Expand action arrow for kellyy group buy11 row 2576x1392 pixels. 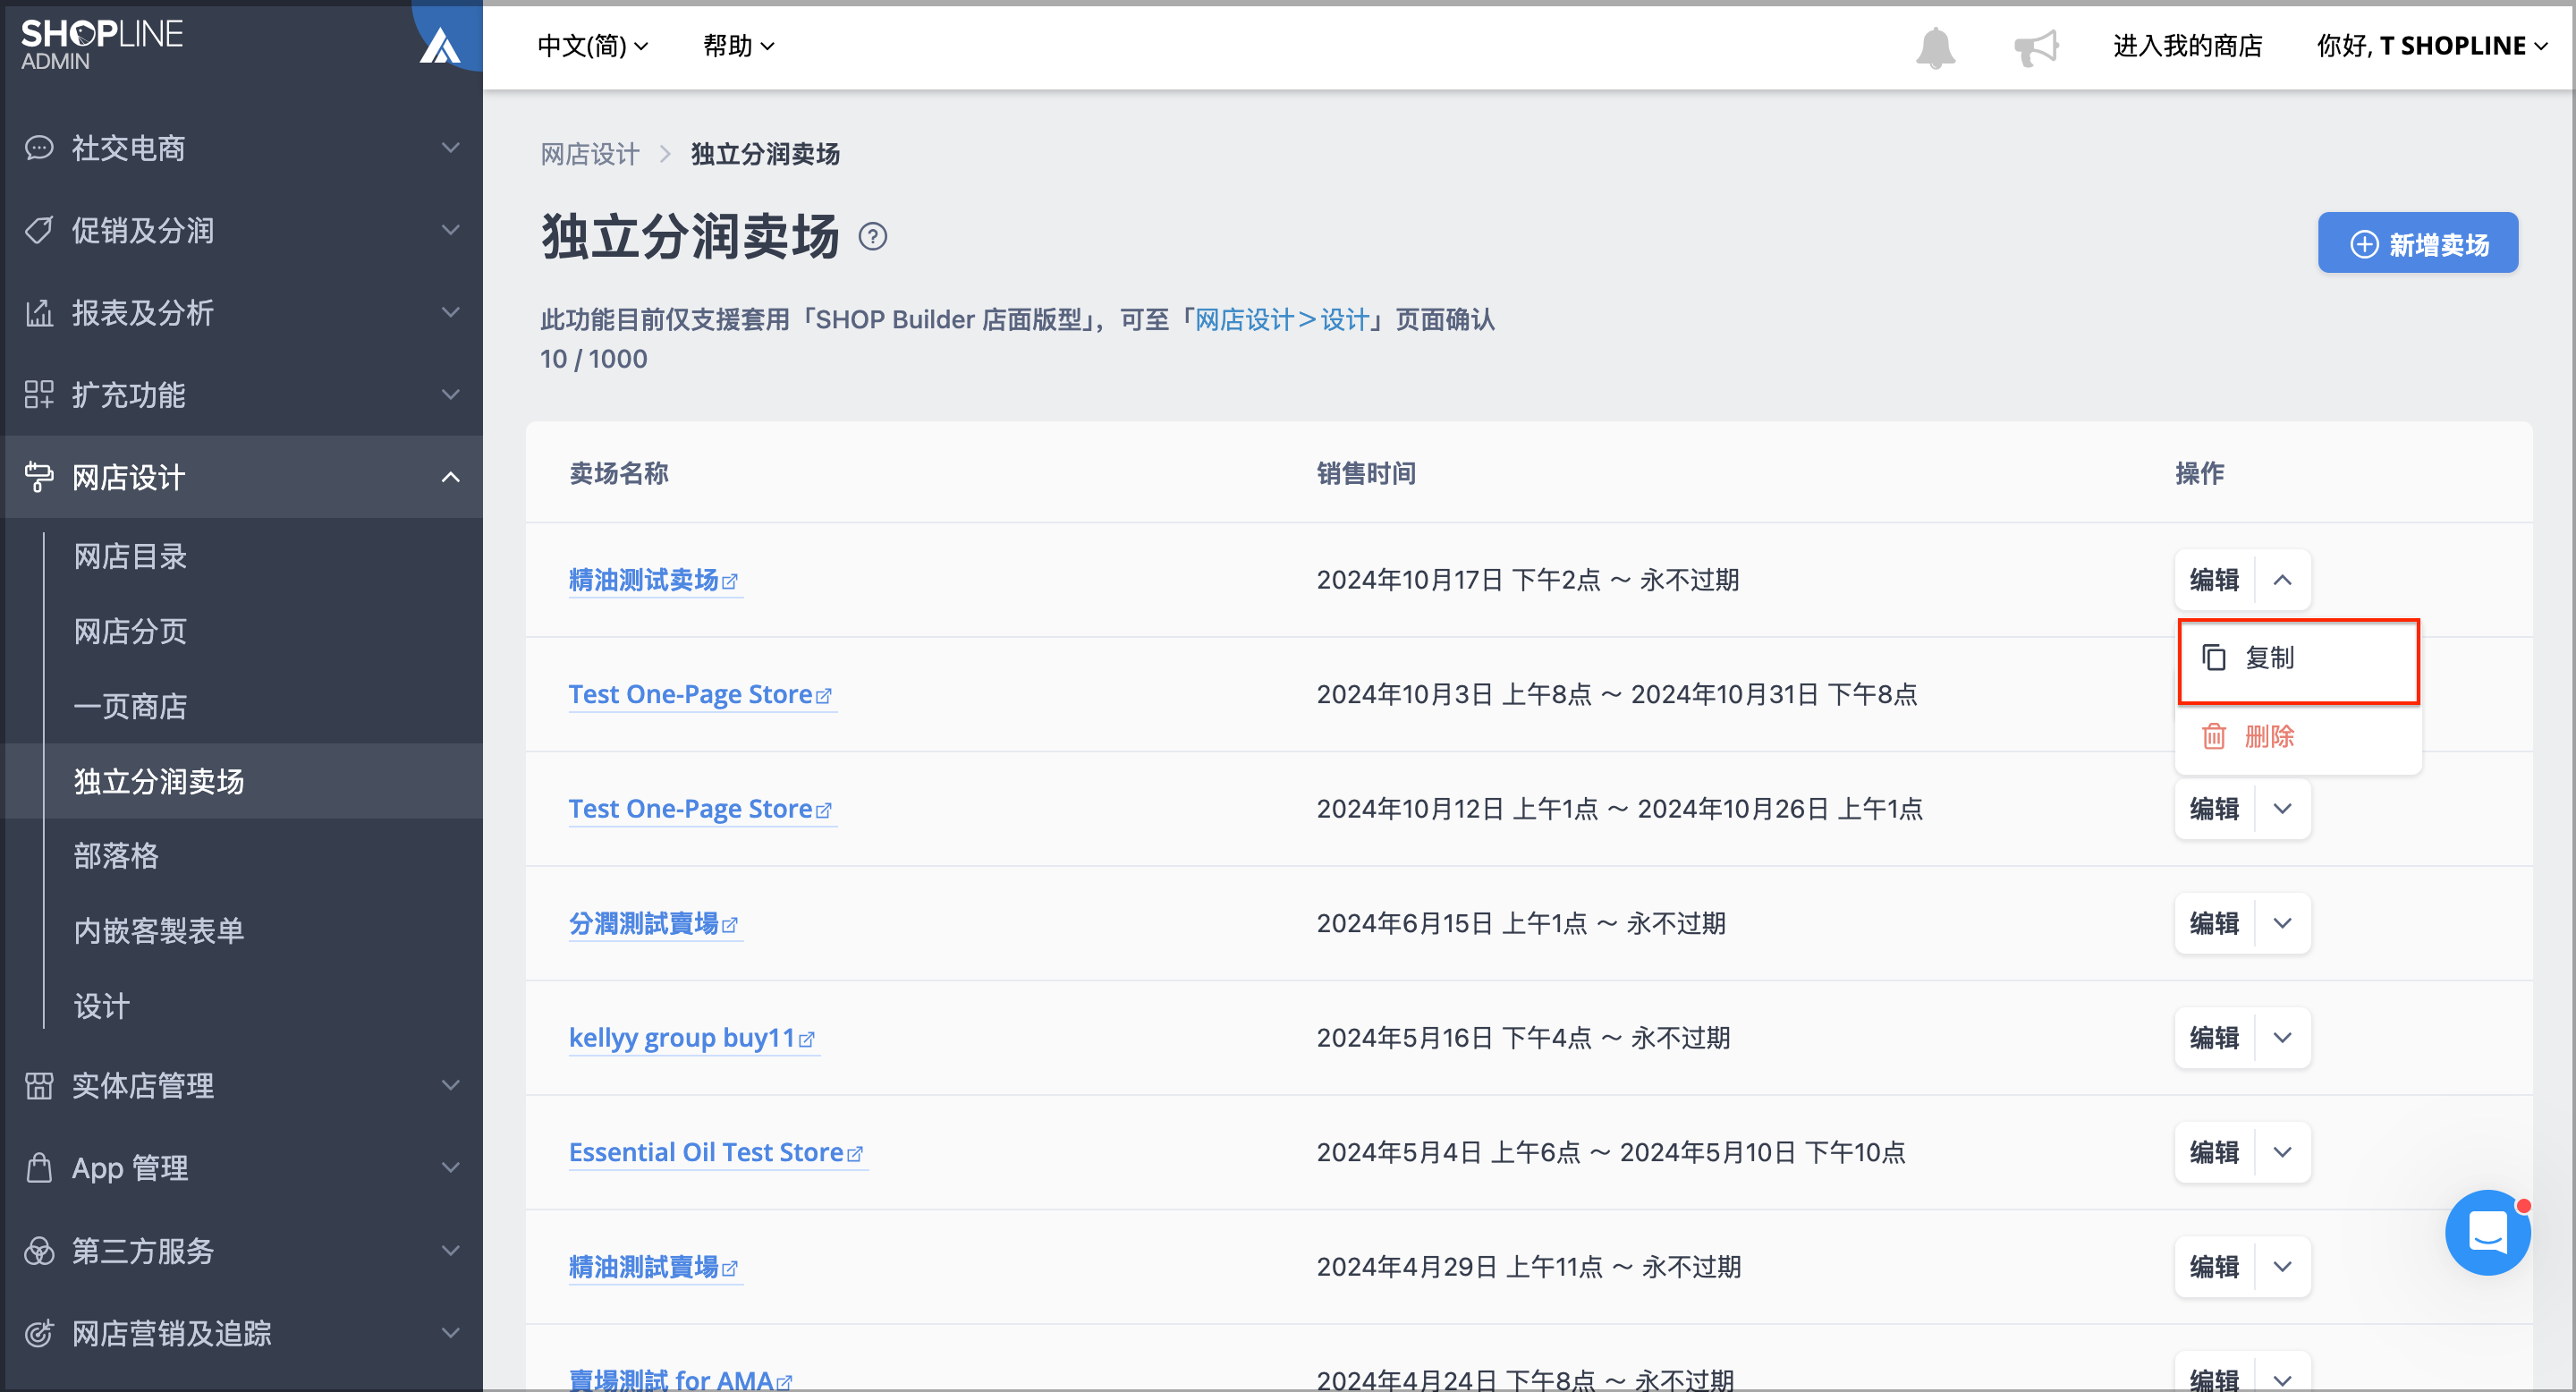(x=2282, y=1038)
